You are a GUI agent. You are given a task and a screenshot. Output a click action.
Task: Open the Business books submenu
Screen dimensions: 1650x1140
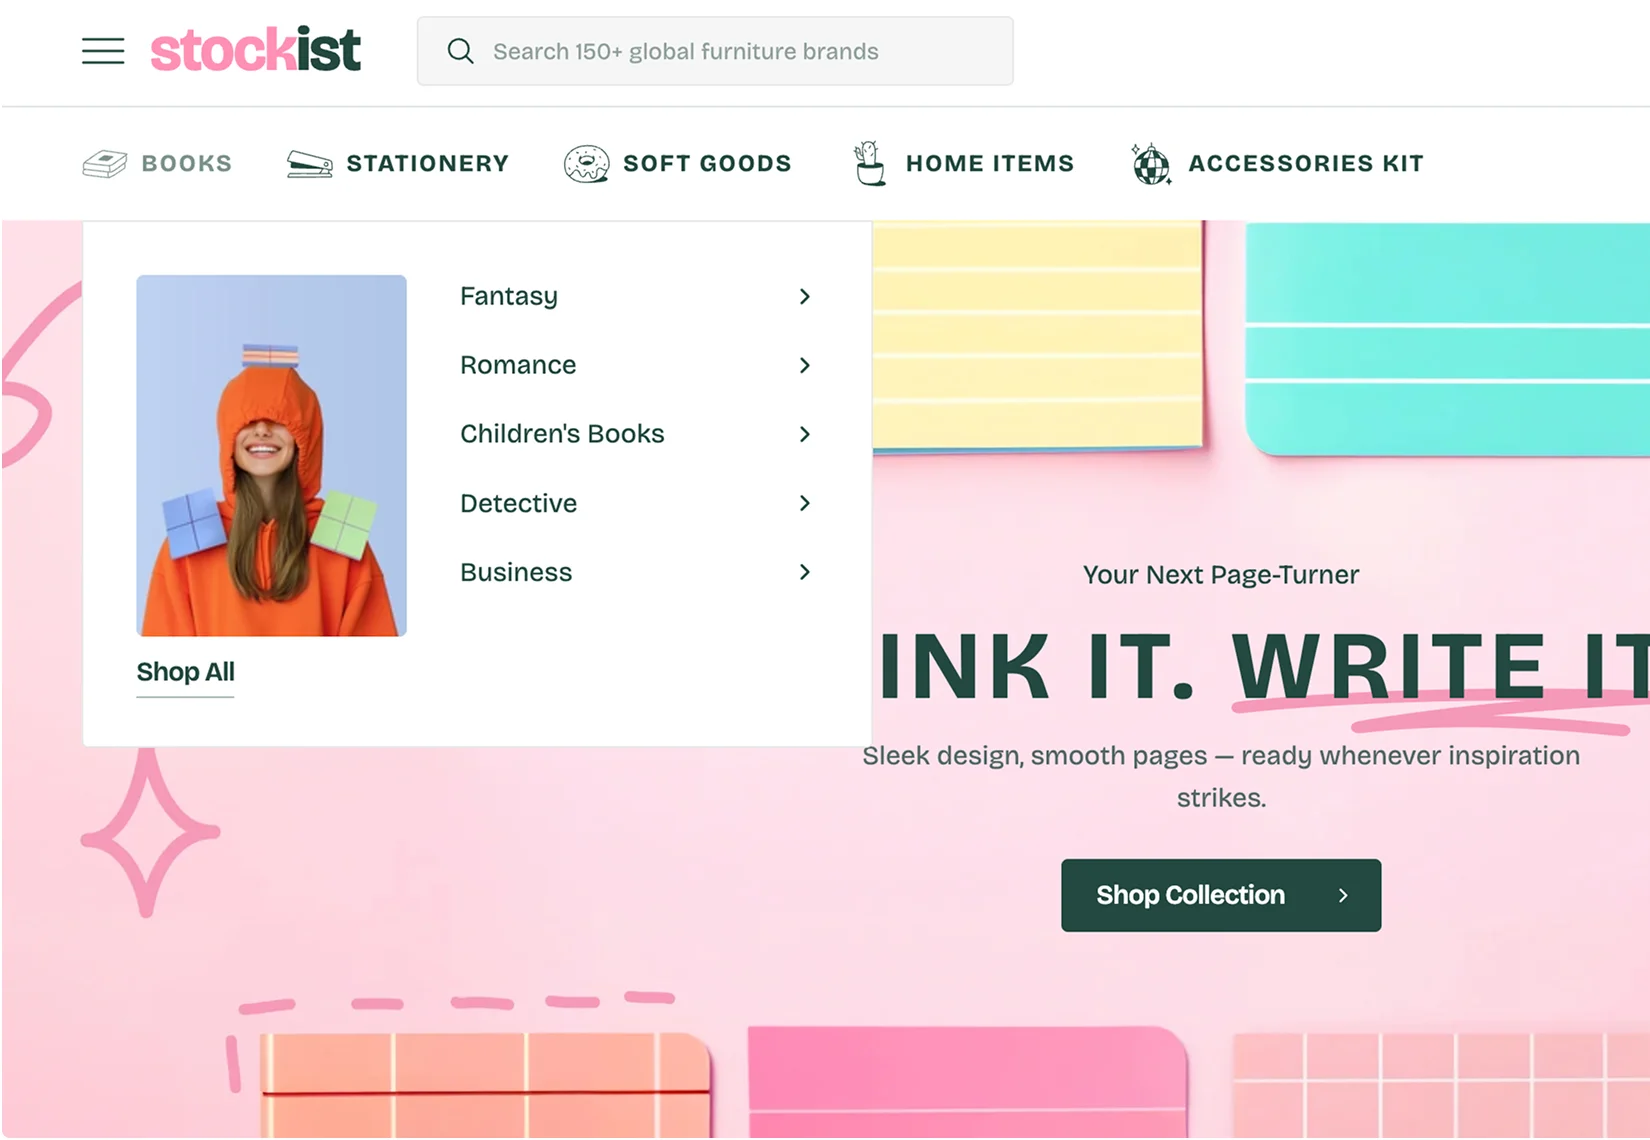coord(804,572)
